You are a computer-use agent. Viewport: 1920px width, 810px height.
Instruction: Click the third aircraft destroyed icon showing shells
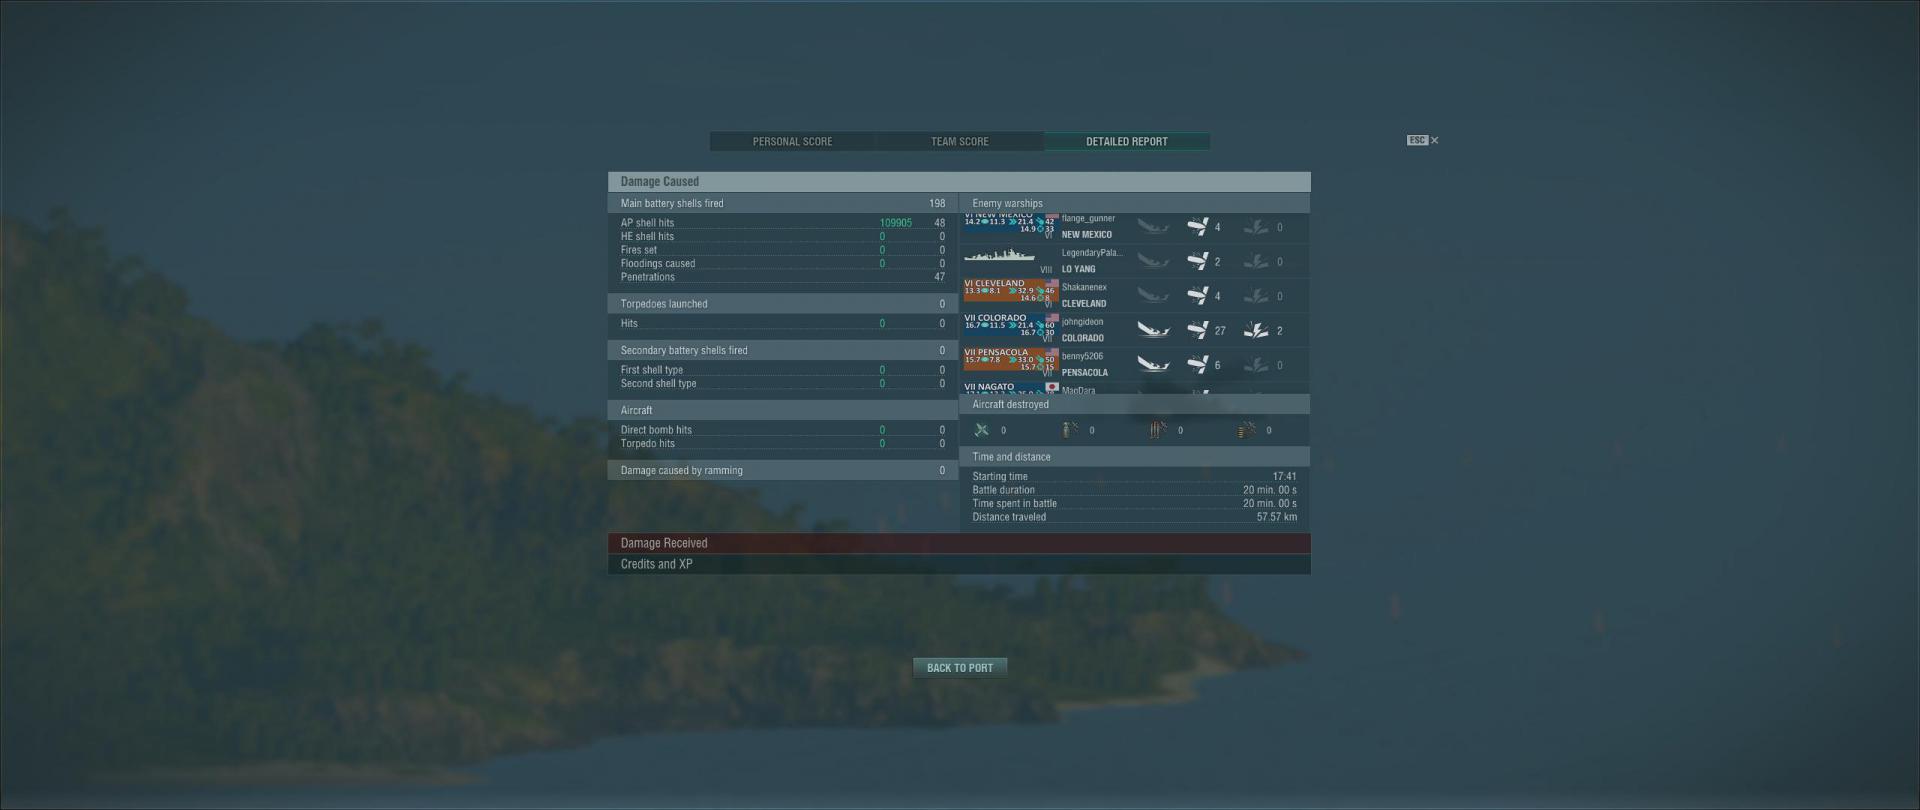click(1158, 430)
